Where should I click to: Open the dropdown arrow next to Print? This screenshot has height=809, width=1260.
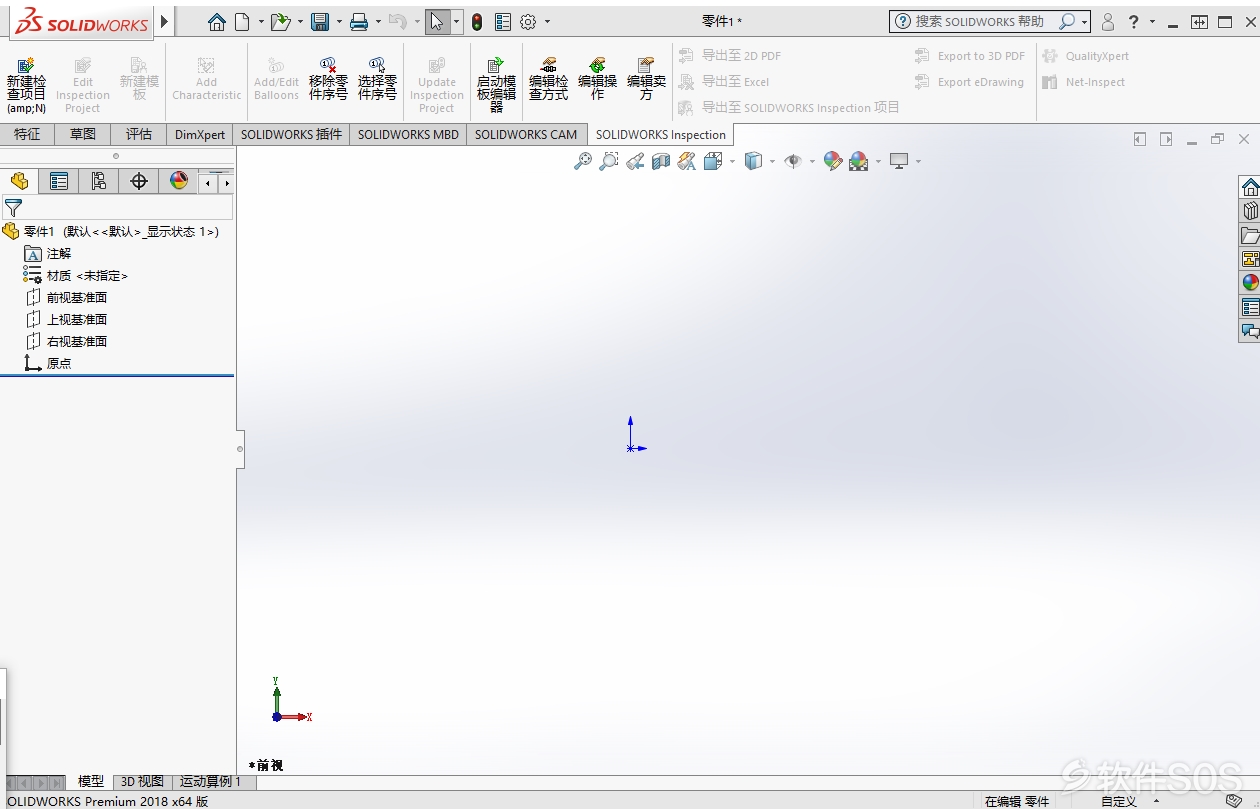click(378, 22)
